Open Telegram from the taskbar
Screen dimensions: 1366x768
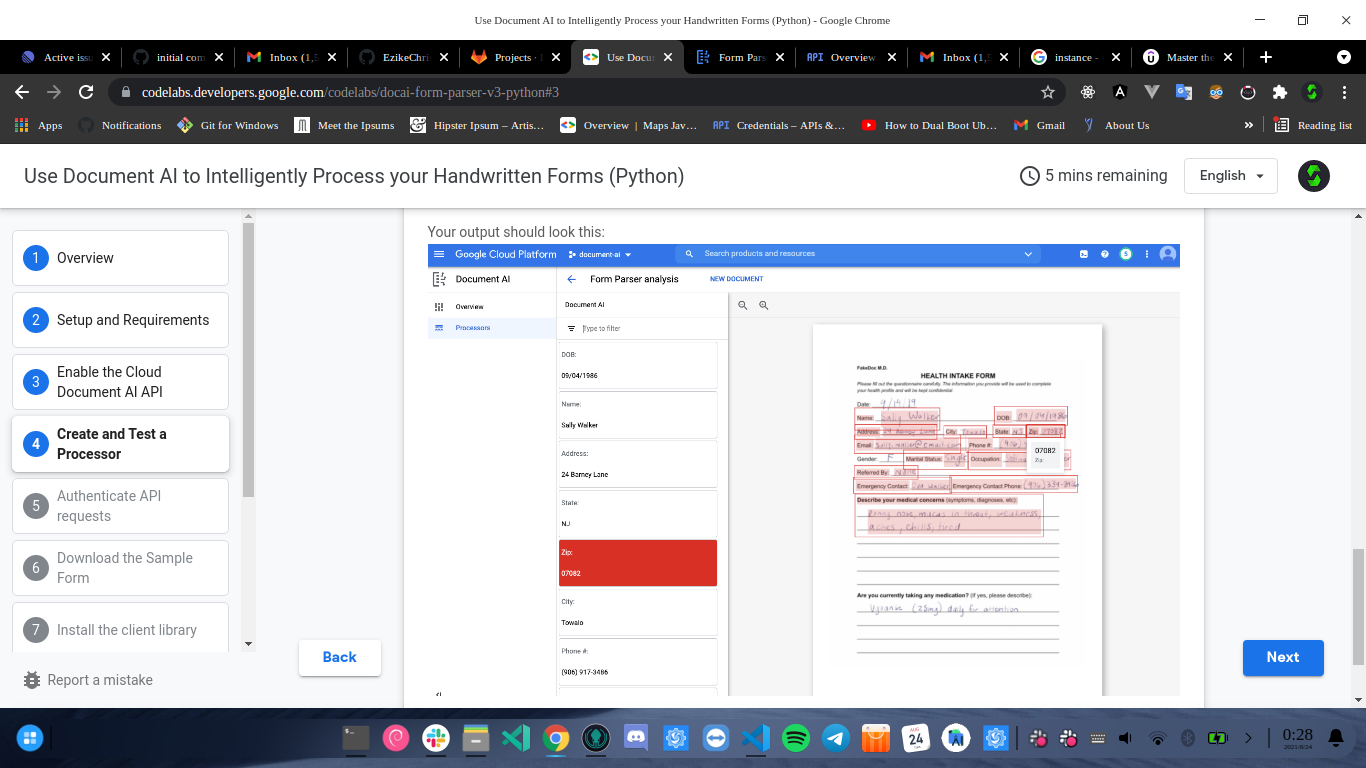[836, 739]
